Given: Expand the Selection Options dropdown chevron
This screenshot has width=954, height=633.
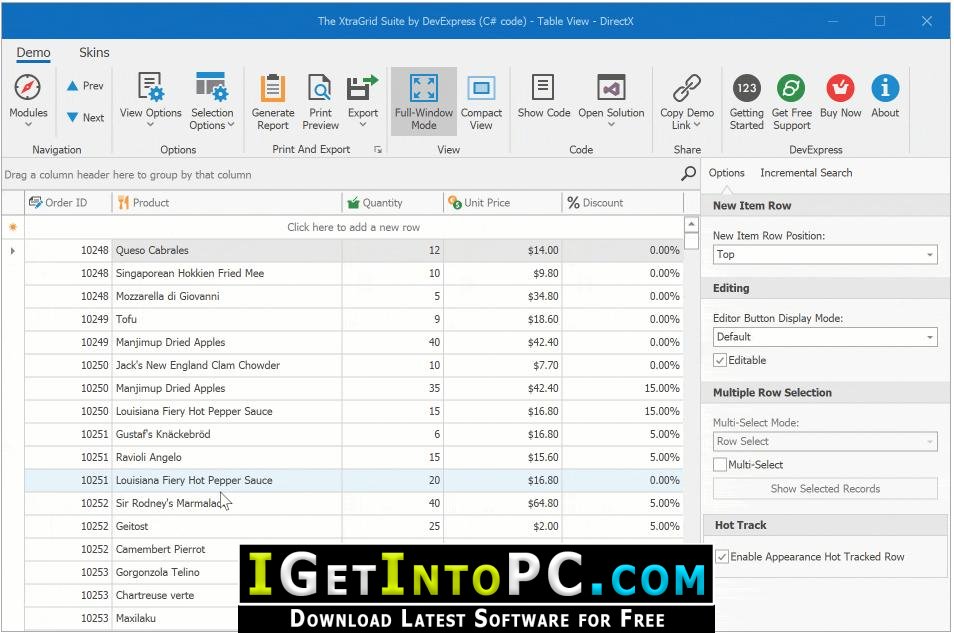Looking at the screenshot, I should coord(231,125).
